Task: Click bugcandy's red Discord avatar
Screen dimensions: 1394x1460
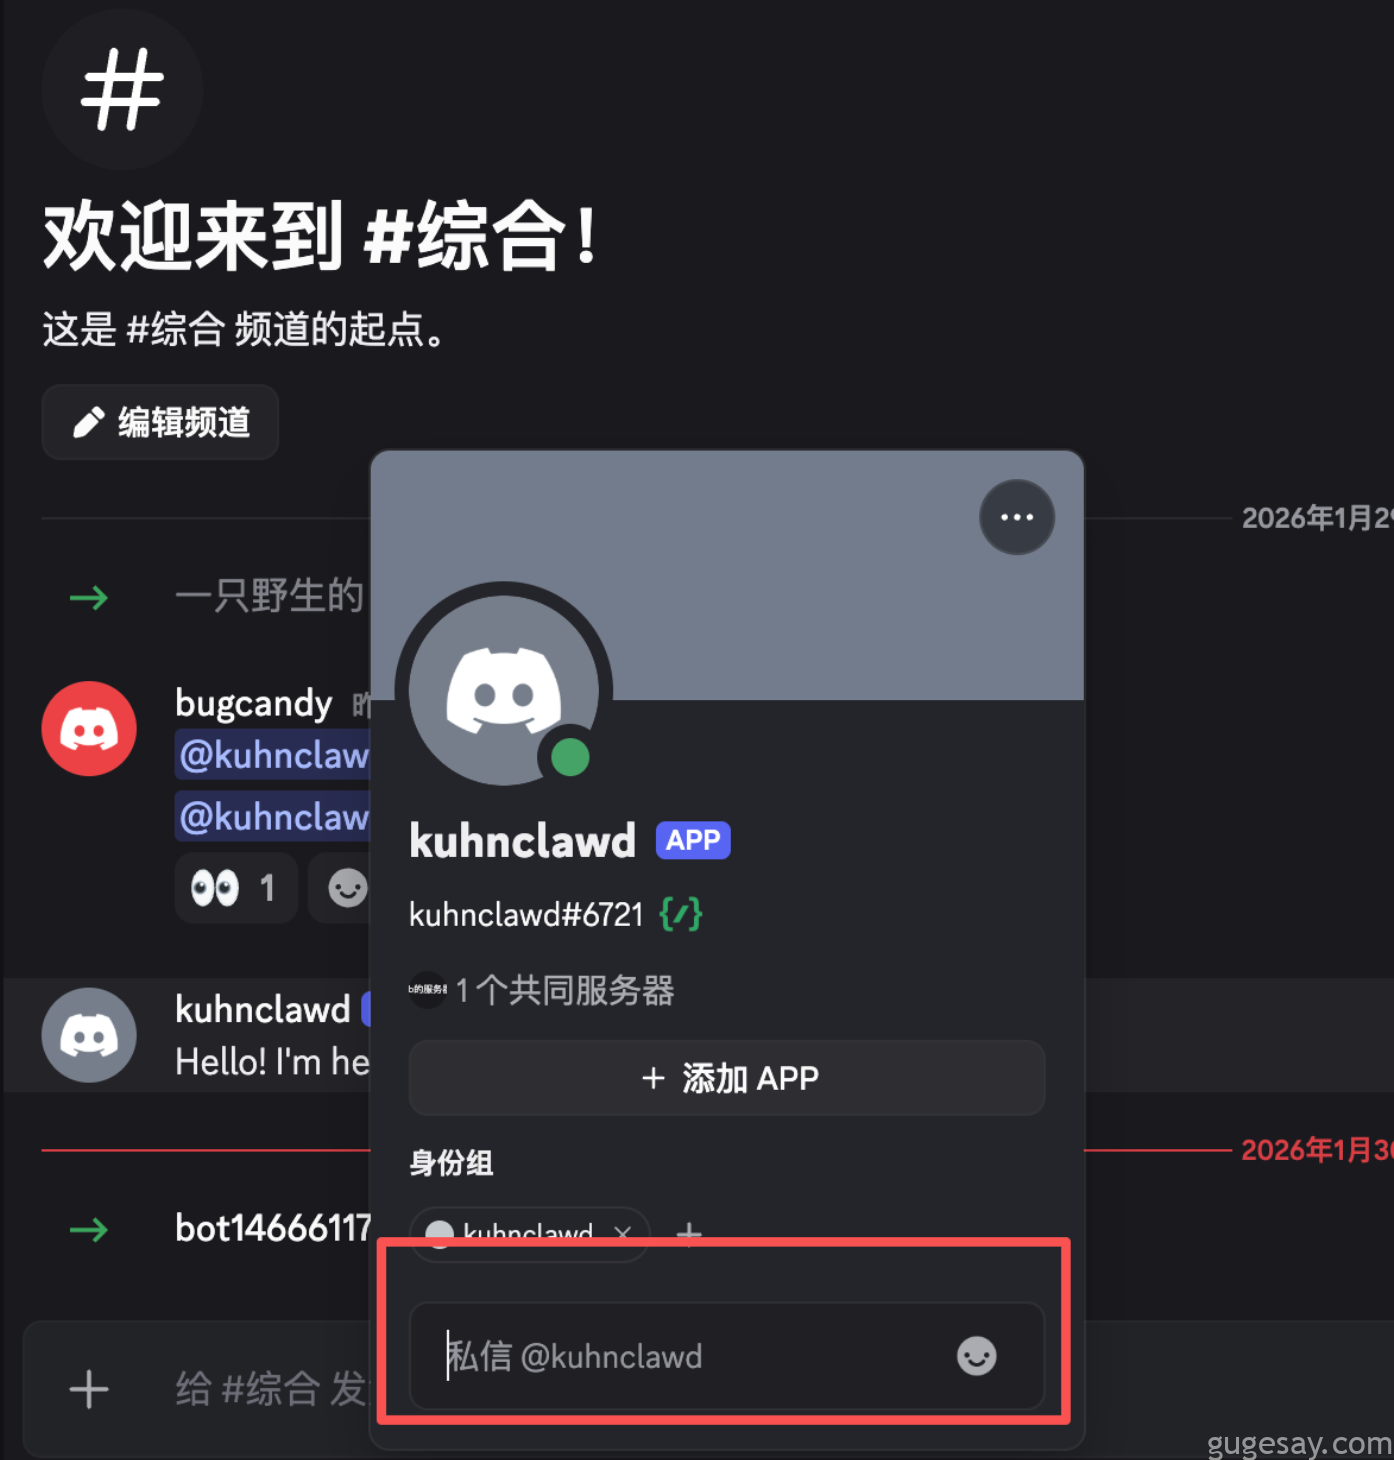Action: pos(89,728)
